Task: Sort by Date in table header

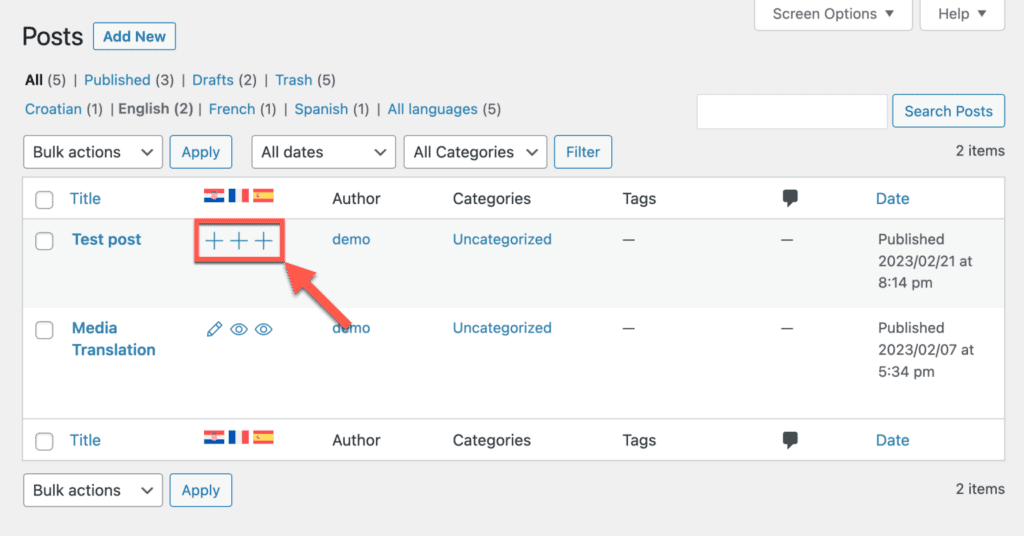Action: click(893, 198)
